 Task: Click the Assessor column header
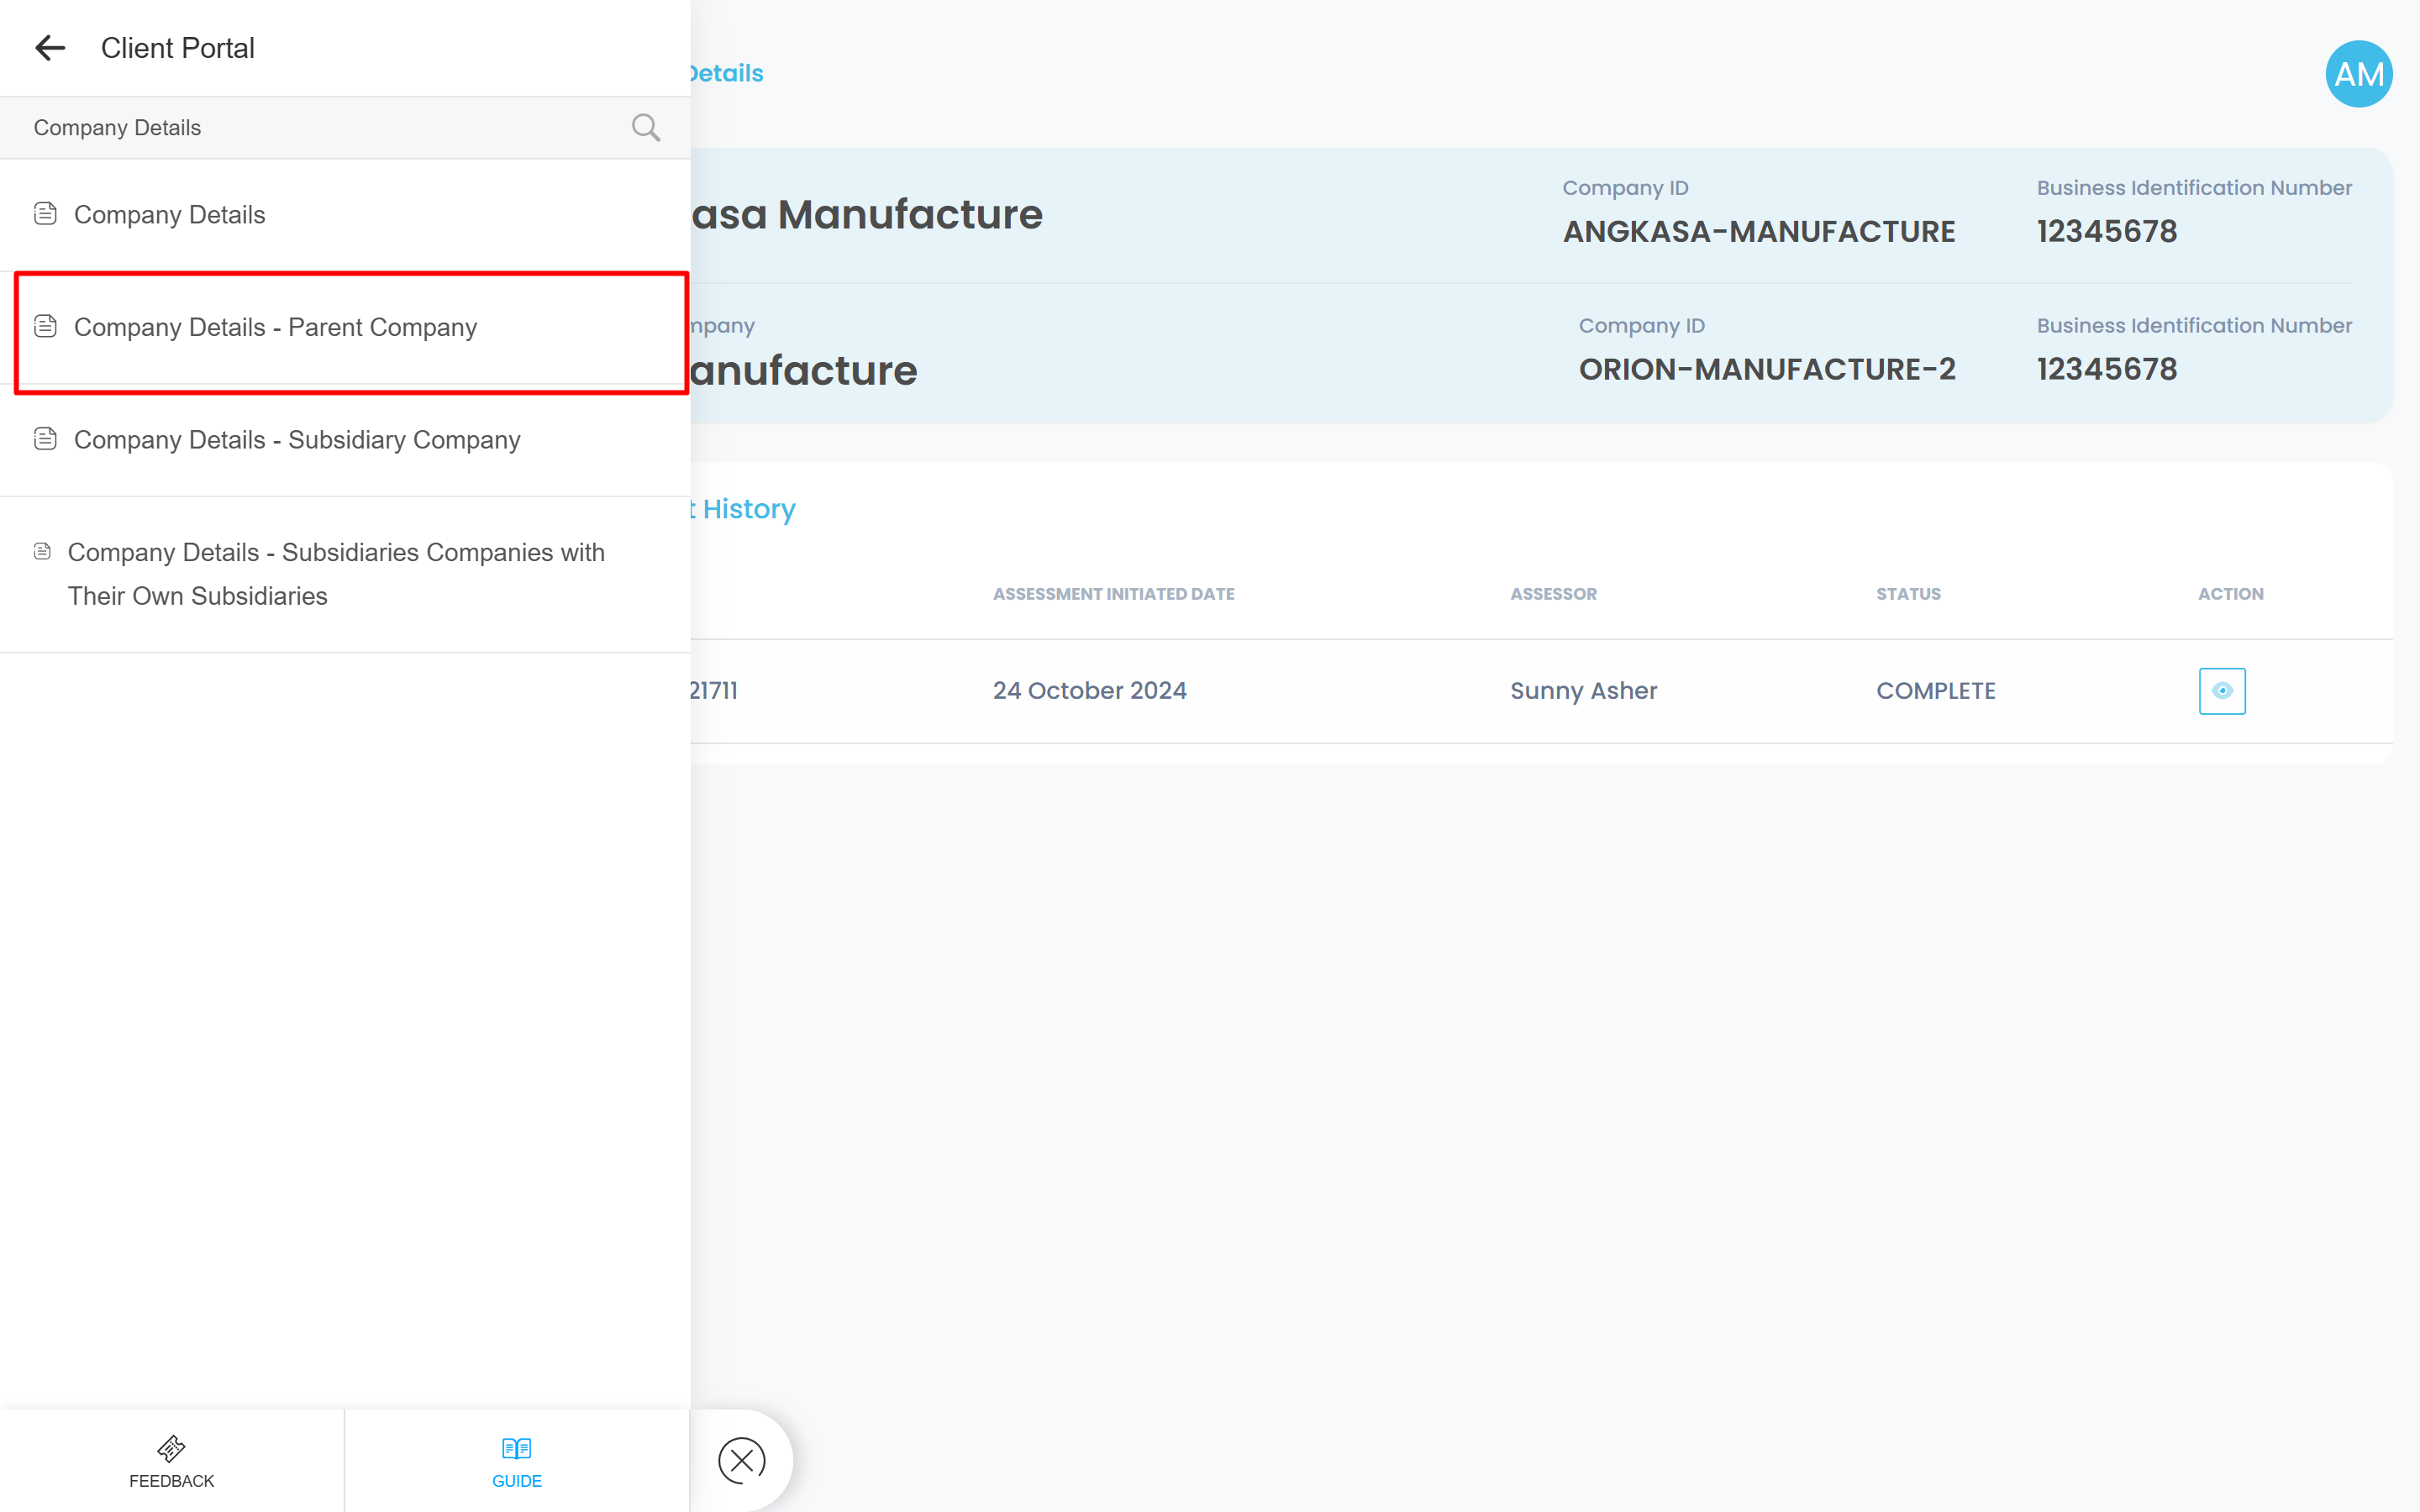click(x=1553, y=594)
